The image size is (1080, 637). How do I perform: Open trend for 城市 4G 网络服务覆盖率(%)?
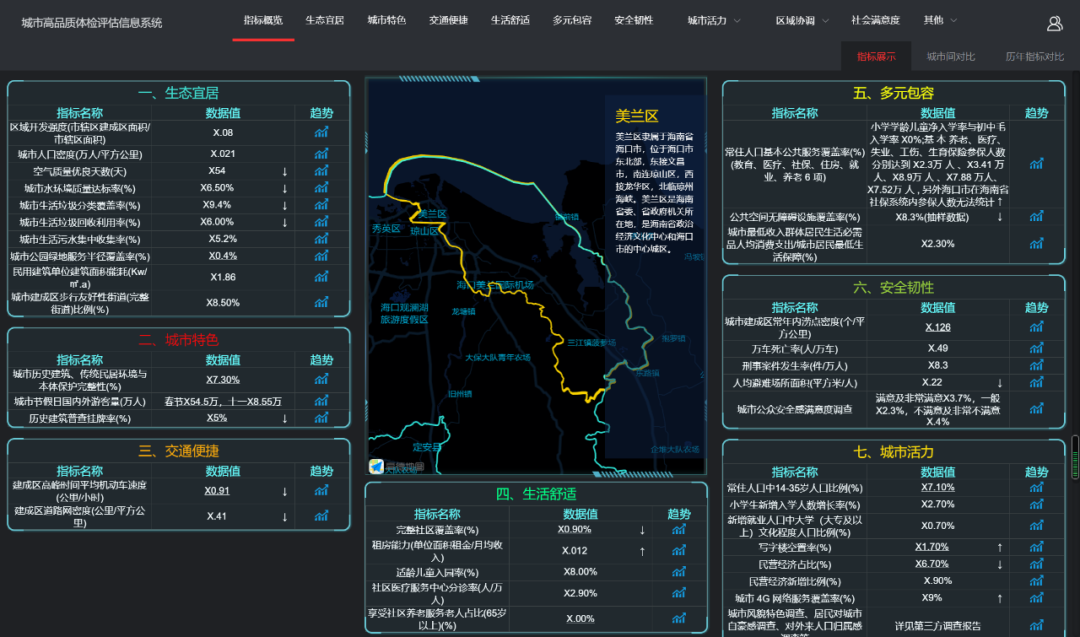point(1036,598)
